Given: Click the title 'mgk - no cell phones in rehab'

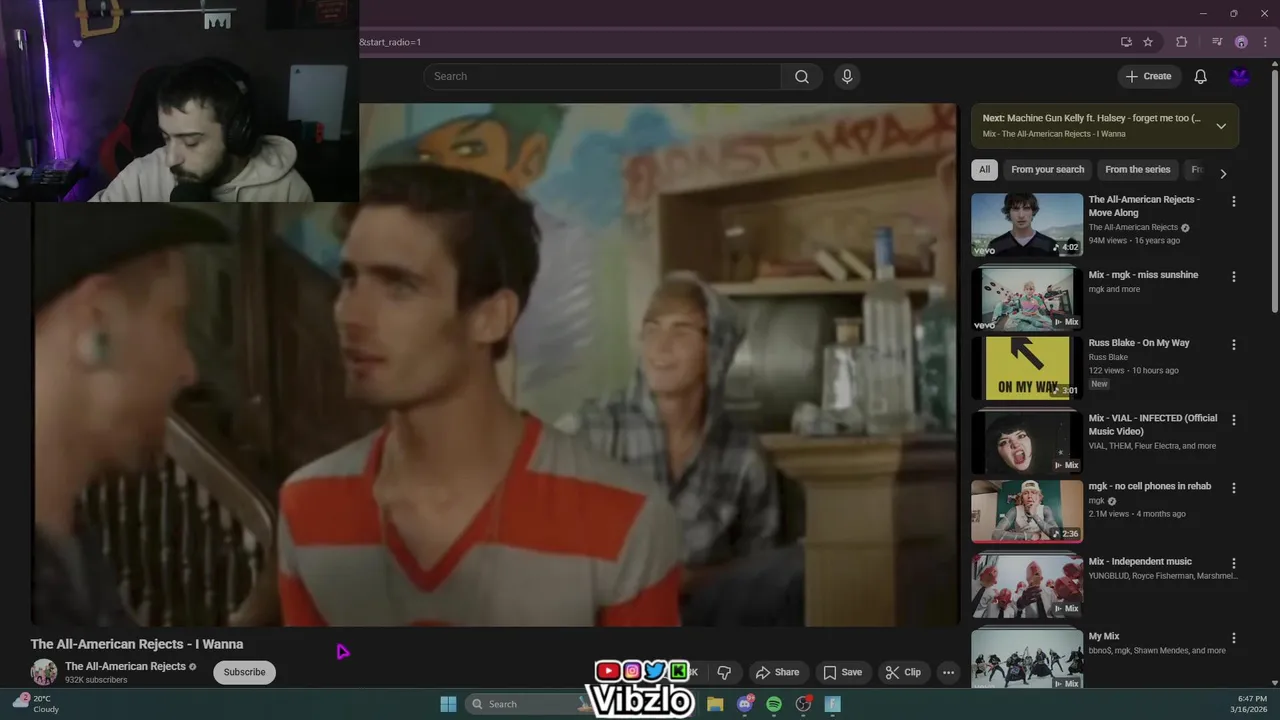Looking at the screenshot, I should [x=1149, y=486].
